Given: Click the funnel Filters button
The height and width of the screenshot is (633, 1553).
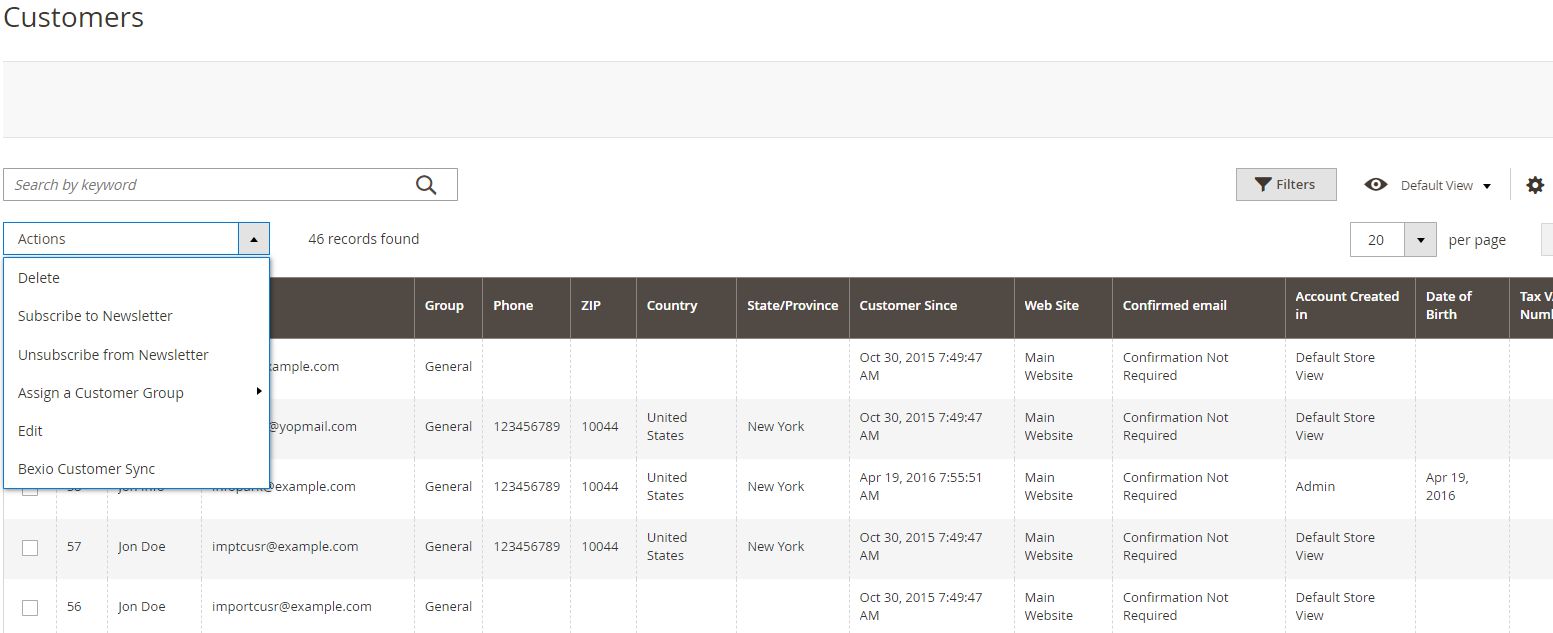Looking at the screenshot, I should click(x=1286, y=185).
